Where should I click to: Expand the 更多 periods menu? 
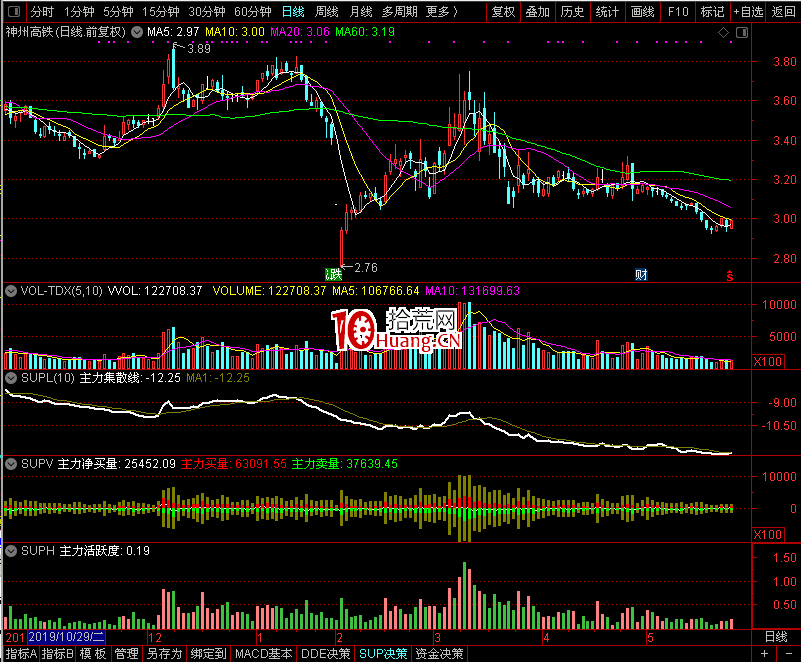tap(441, 11)
